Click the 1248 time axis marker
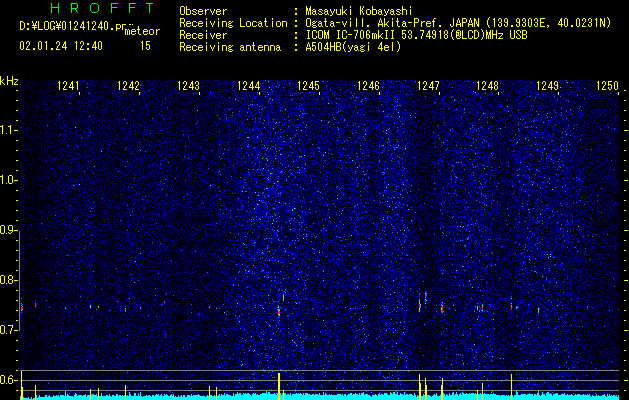Image resolution: width=629 pixels, height=400 pixels. (x=487, y=85)
